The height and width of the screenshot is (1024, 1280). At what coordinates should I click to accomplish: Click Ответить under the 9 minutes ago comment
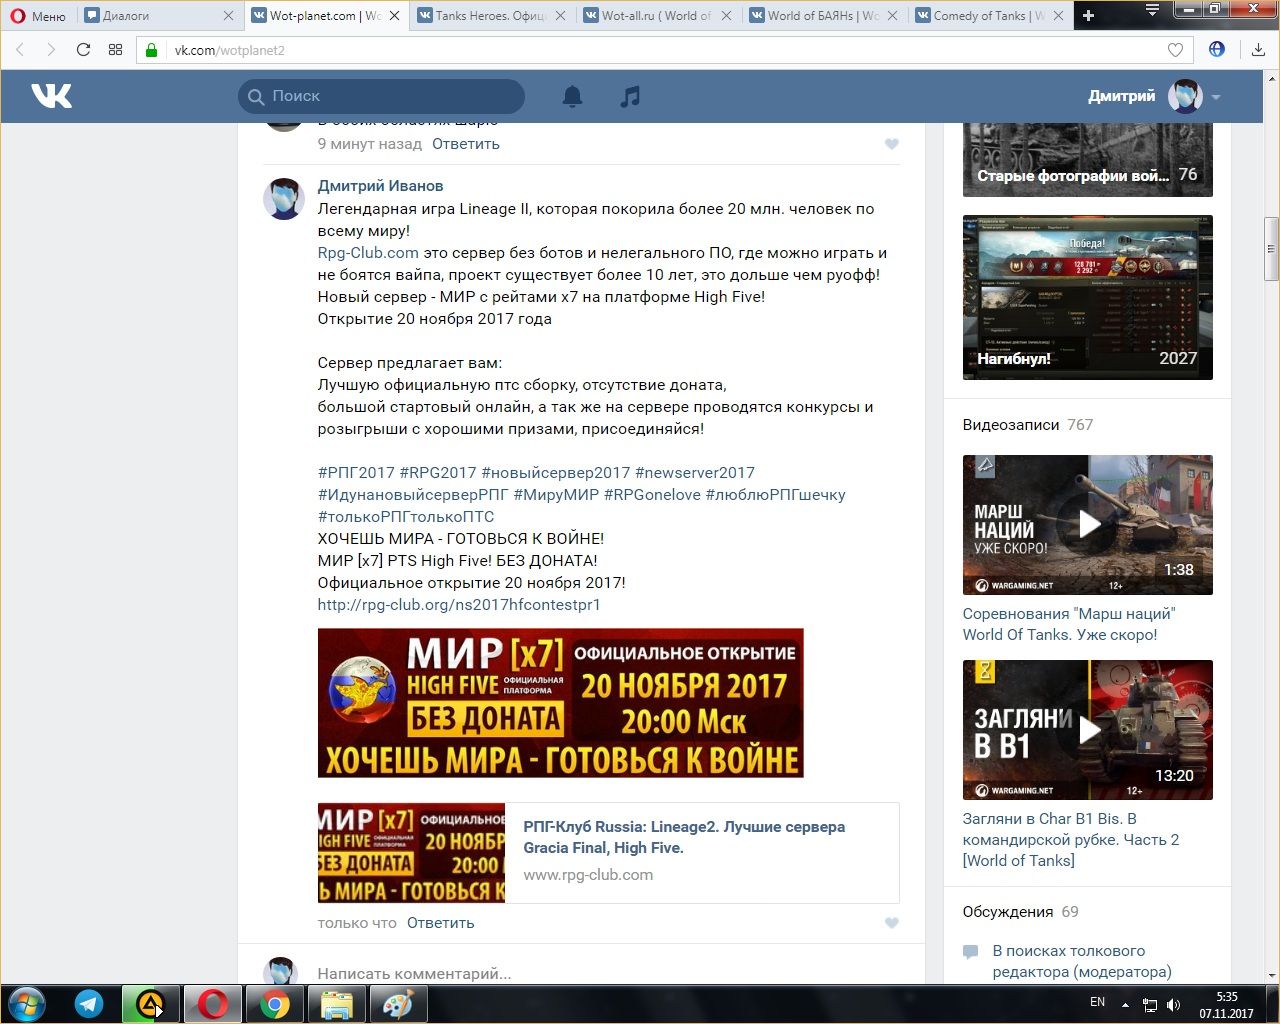466,144
